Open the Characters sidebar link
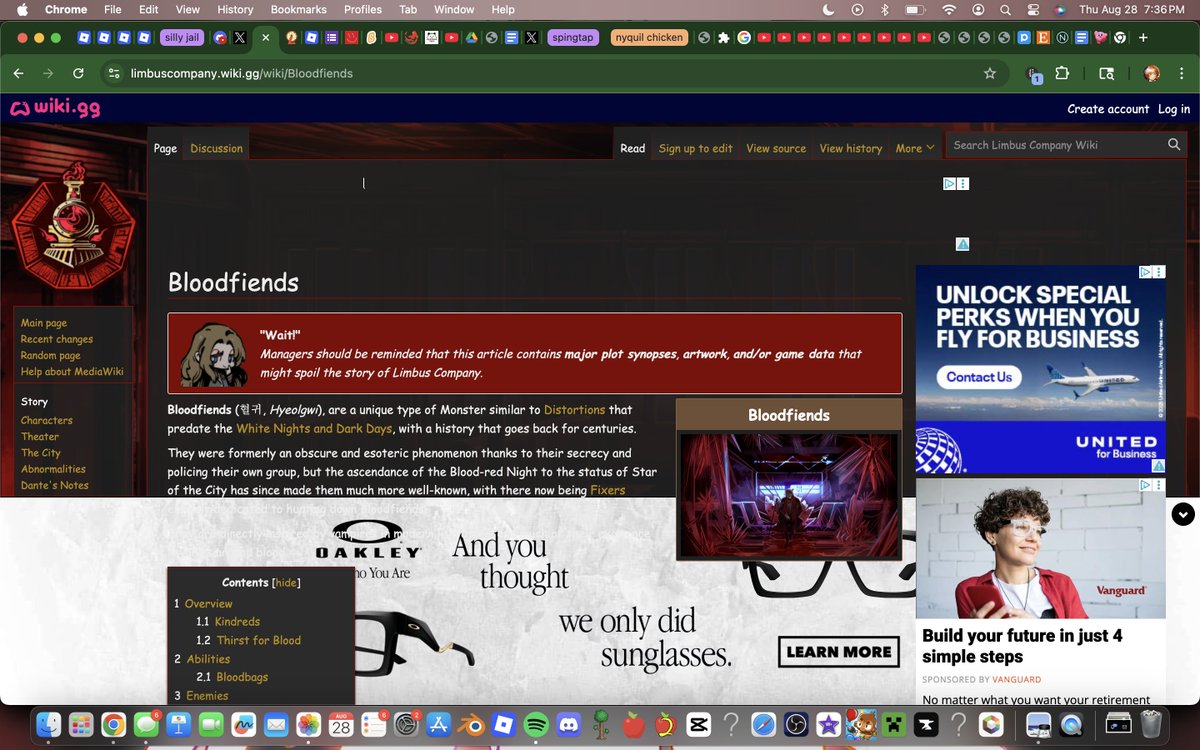 tap(47, 420)
